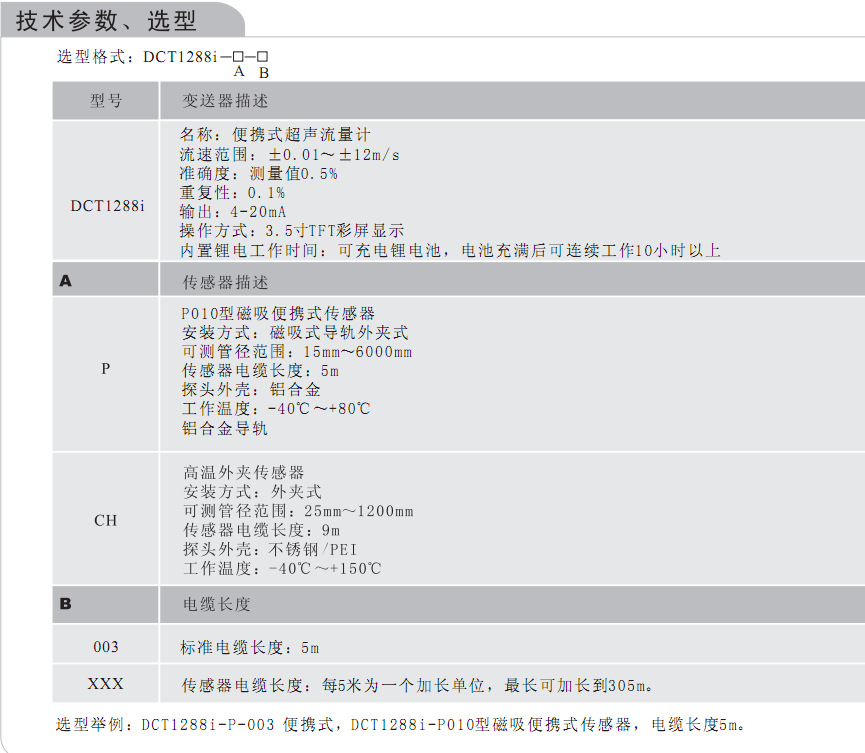The height and width of the screenshot is (753, 865).
Task: Click the bold 'A' section header cell
Action: (106, 280)
